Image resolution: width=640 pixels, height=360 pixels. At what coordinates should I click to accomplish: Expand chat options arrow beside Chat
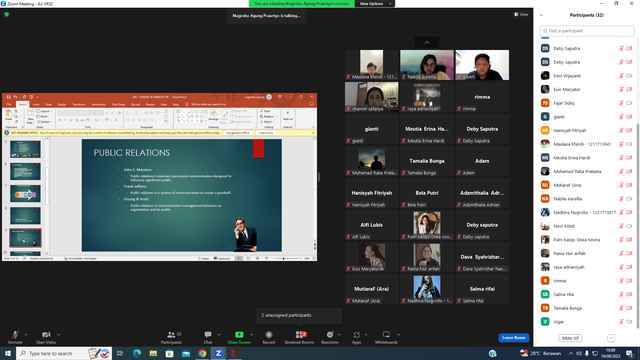click(x=219, y=335)
